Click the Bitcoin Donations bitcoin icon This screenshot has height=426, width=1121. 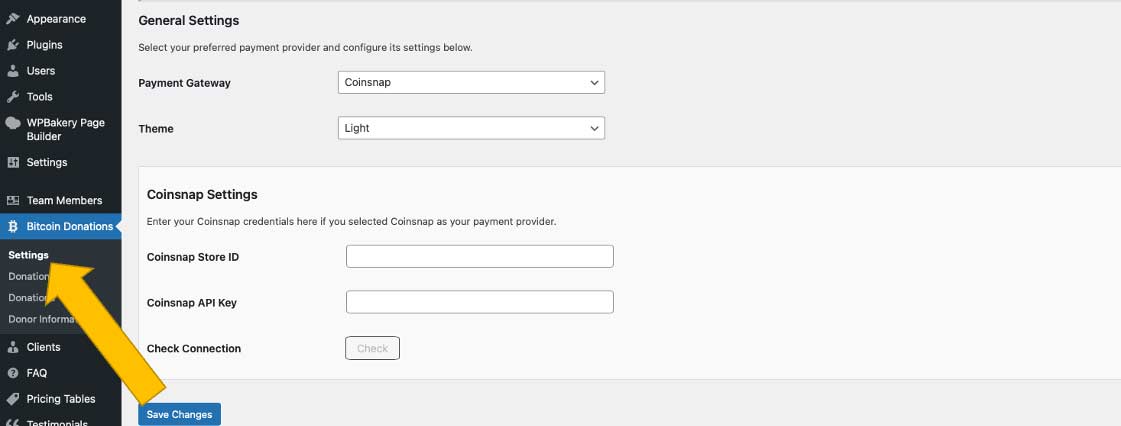click(13, 227)
